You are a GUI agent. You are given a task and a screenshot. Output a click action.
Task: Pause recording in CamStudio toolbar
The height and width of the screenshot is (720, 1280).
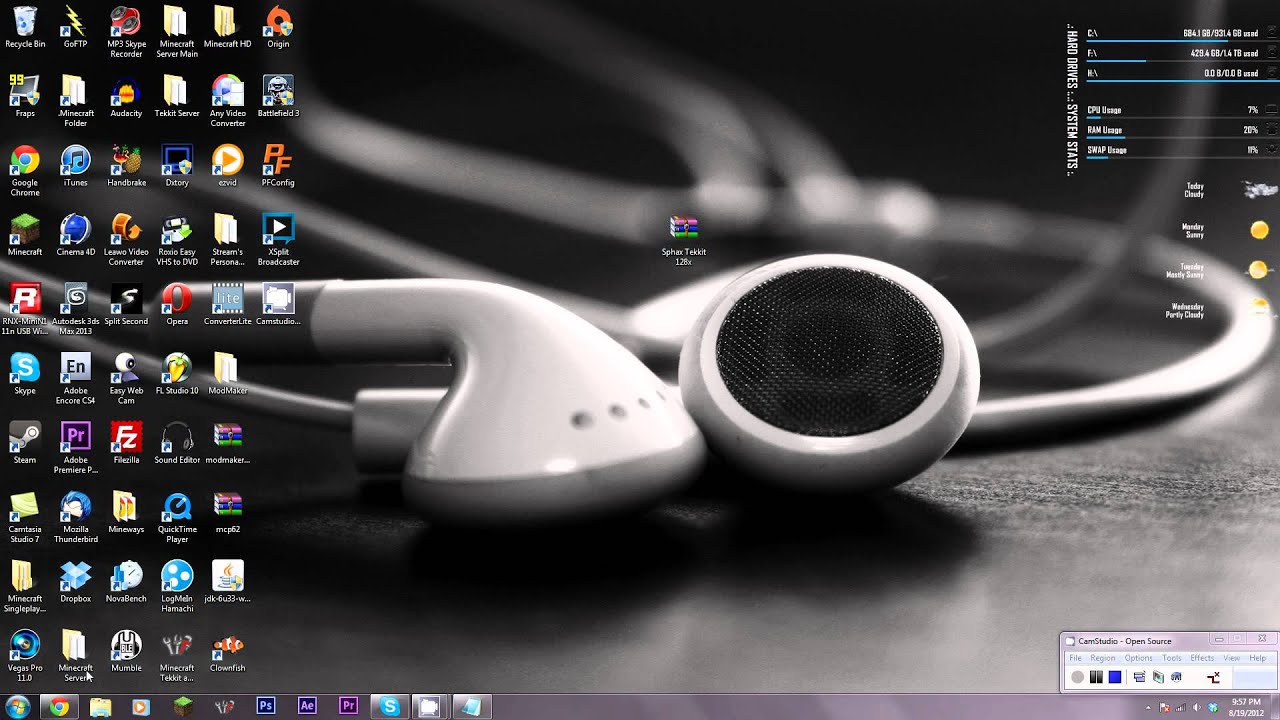(1096, 677)
